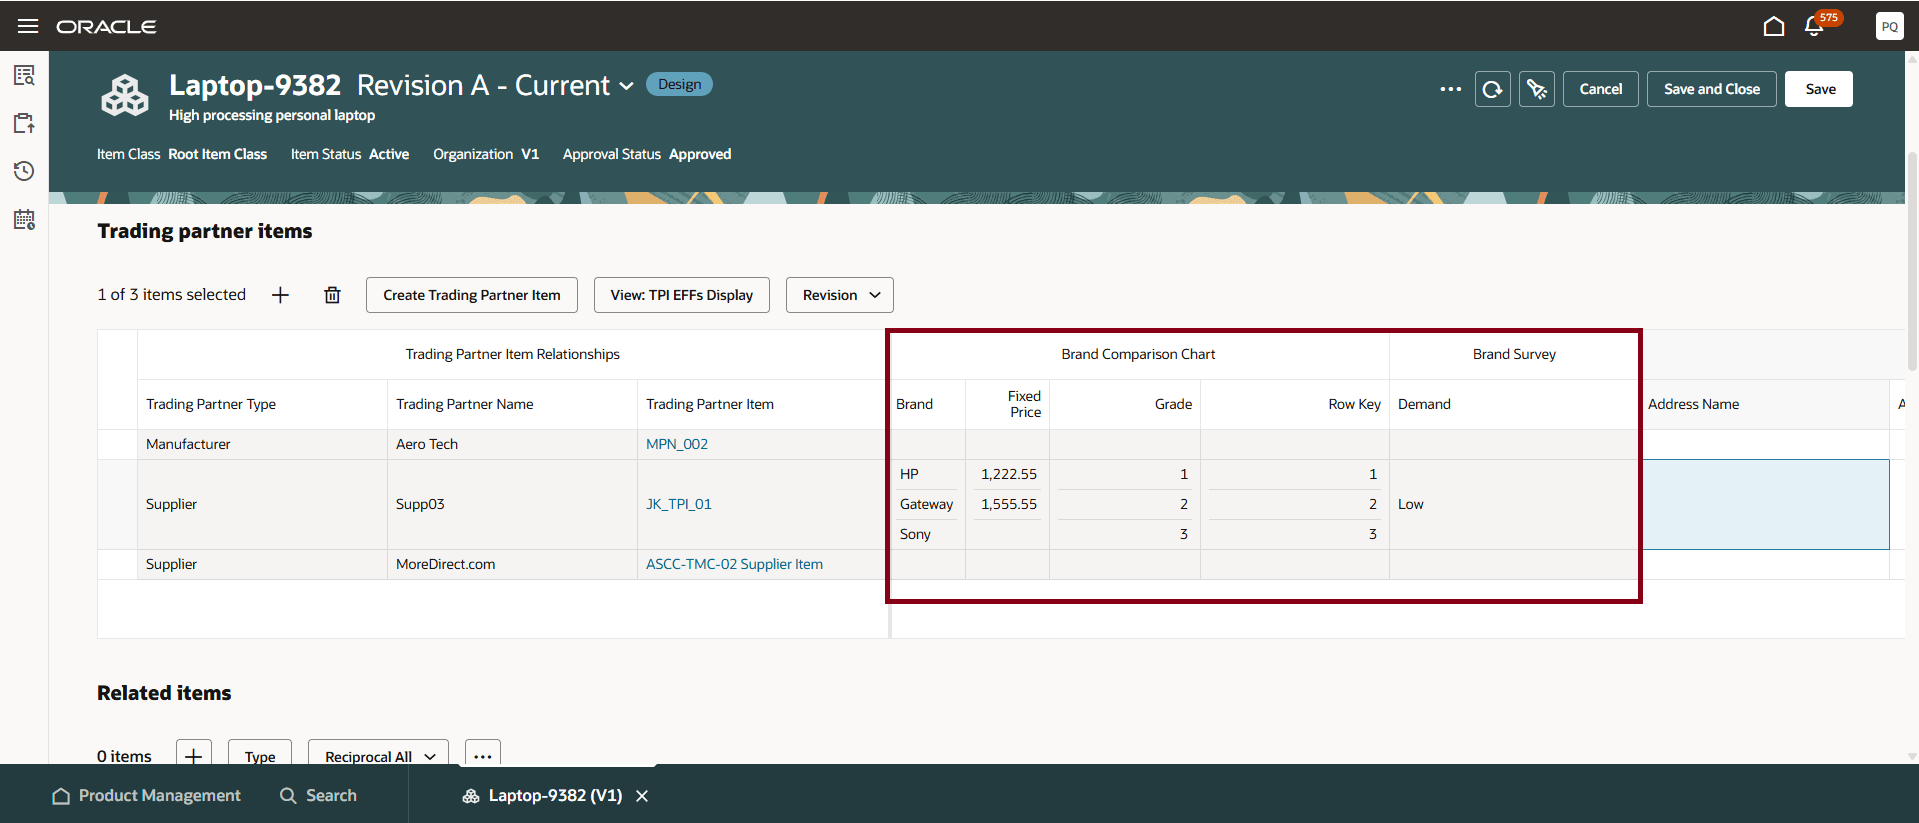The width and height of the screenshot is (1919, 823).
Task: Open the Reciprocal All dropdown
Action: [x=378, y=756]
